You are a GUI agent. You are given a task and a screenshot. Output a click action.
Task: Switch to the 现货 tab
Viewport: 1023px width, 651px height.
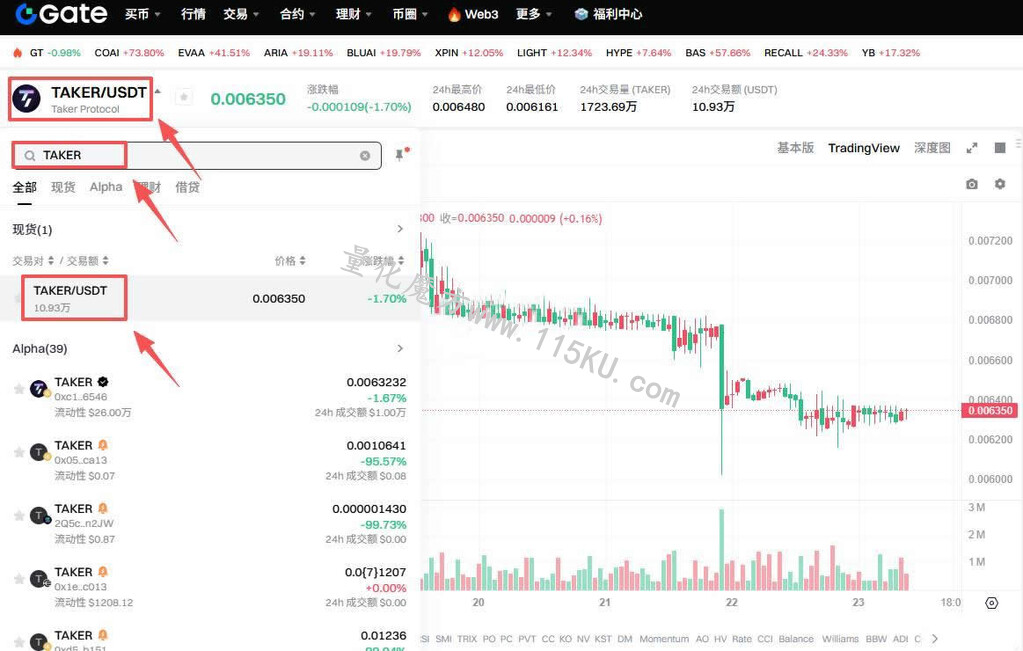pos(63,188)
